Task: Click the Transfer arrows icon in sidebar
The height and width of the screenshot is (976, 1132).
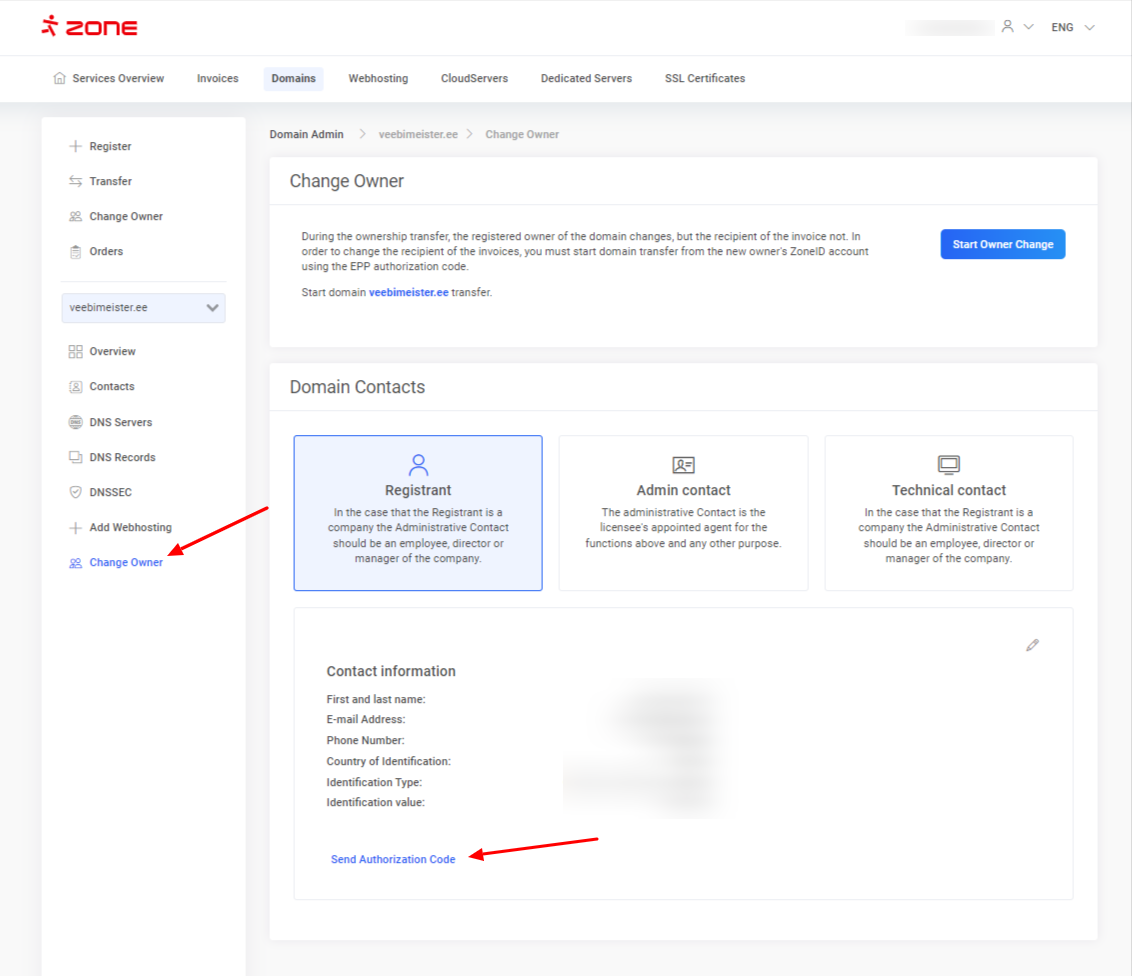Action: coord(75,181)
